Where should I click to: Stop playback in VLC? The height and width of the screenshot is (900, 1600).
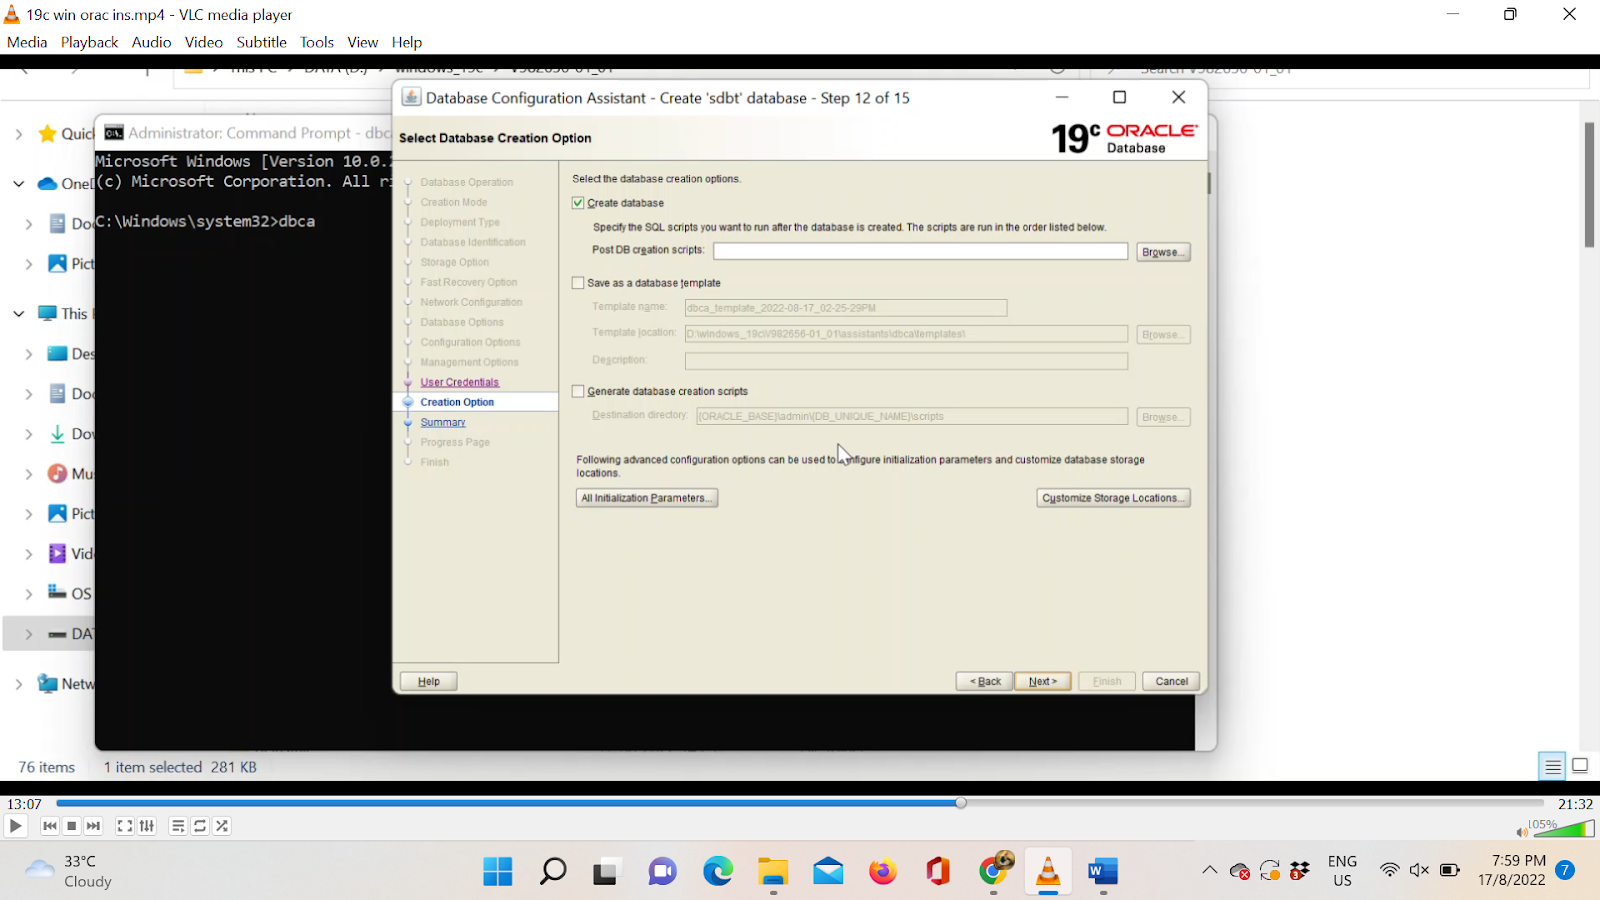point(72,826)
